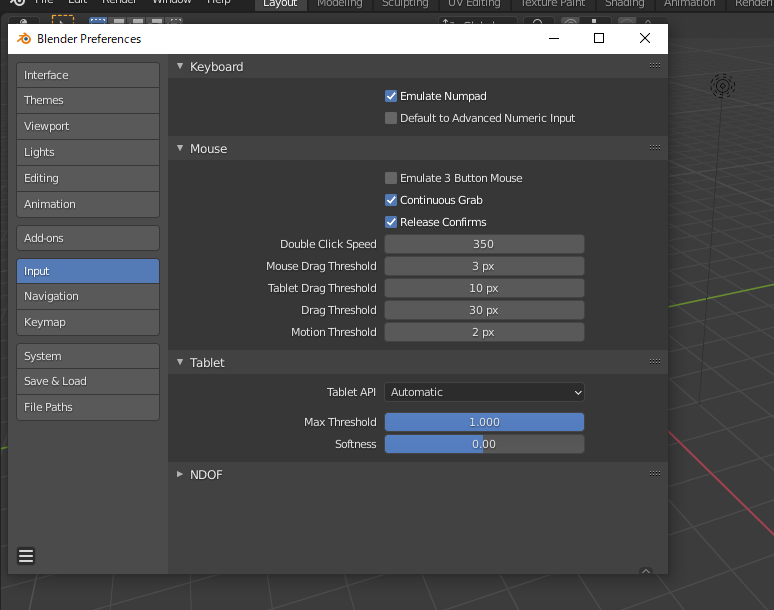Open the Shading workspace tab

(x=625, y=4)
